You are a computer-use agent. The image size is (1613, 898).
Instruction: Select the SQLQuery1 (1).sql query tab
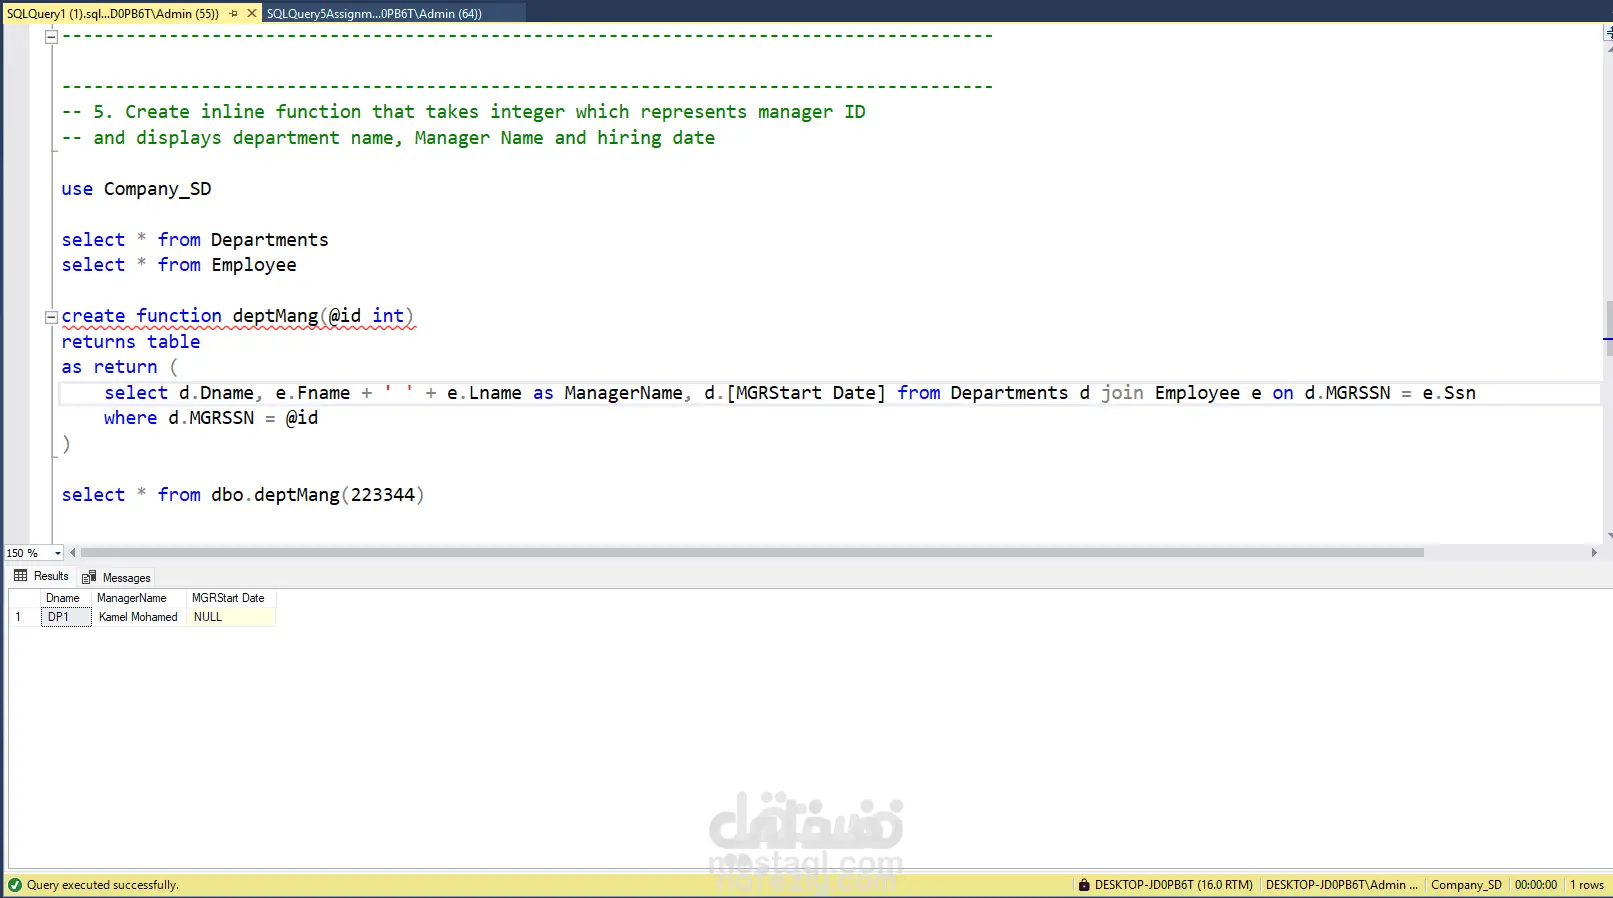(112, 14)
